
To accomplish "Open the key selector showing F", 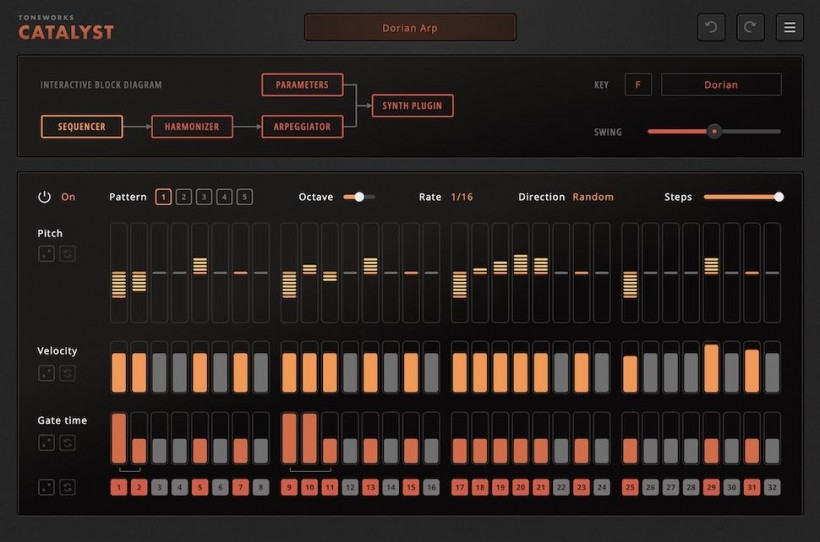I will 637,85.
